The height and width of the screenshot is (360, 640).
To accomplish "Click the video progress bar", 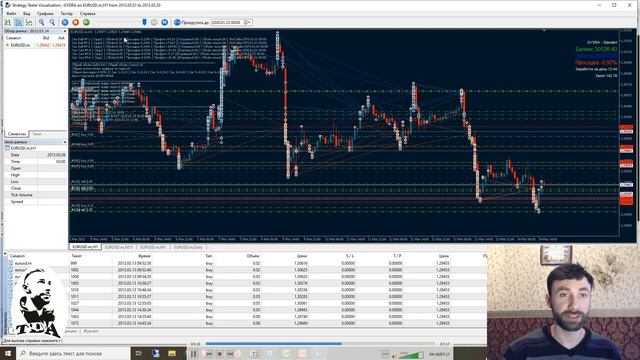I will pos(321,344).
